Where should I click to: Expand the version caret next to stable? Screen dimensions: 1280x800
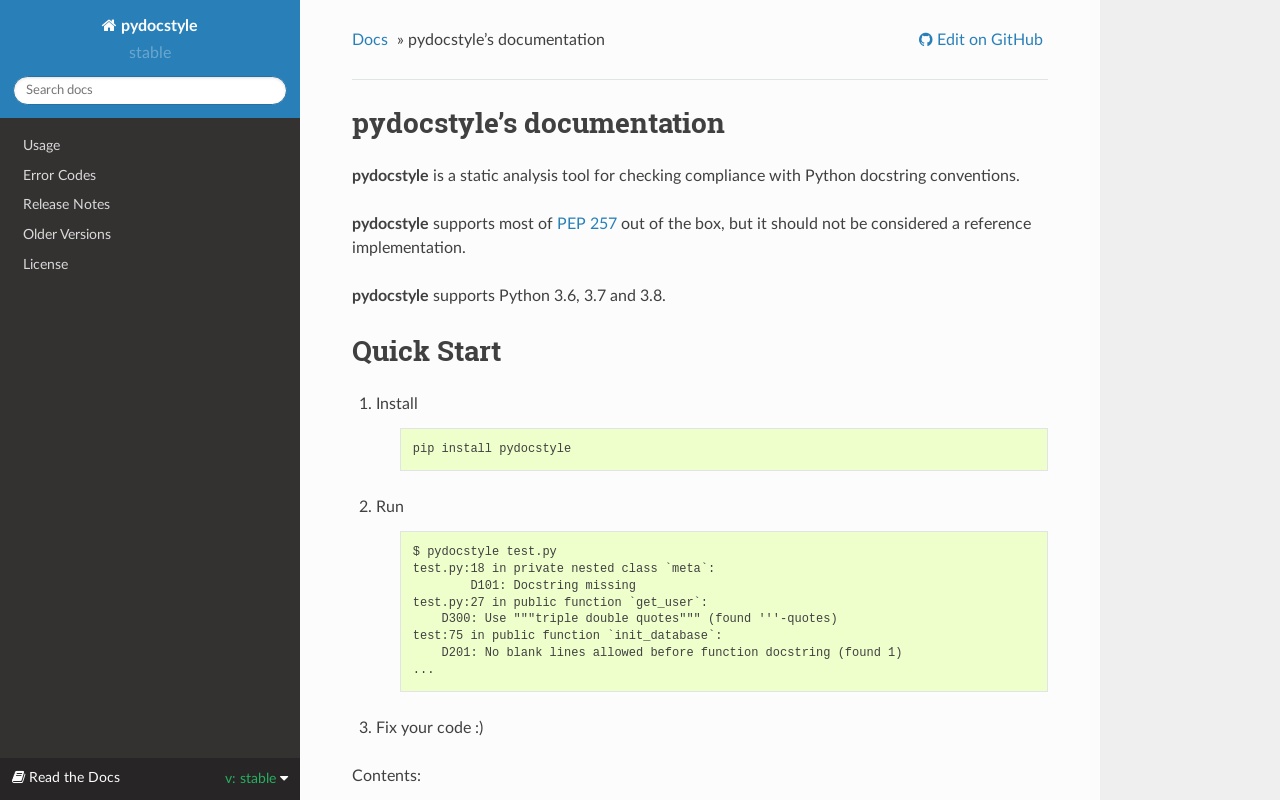pyautogui.click(x=284, y=779)
